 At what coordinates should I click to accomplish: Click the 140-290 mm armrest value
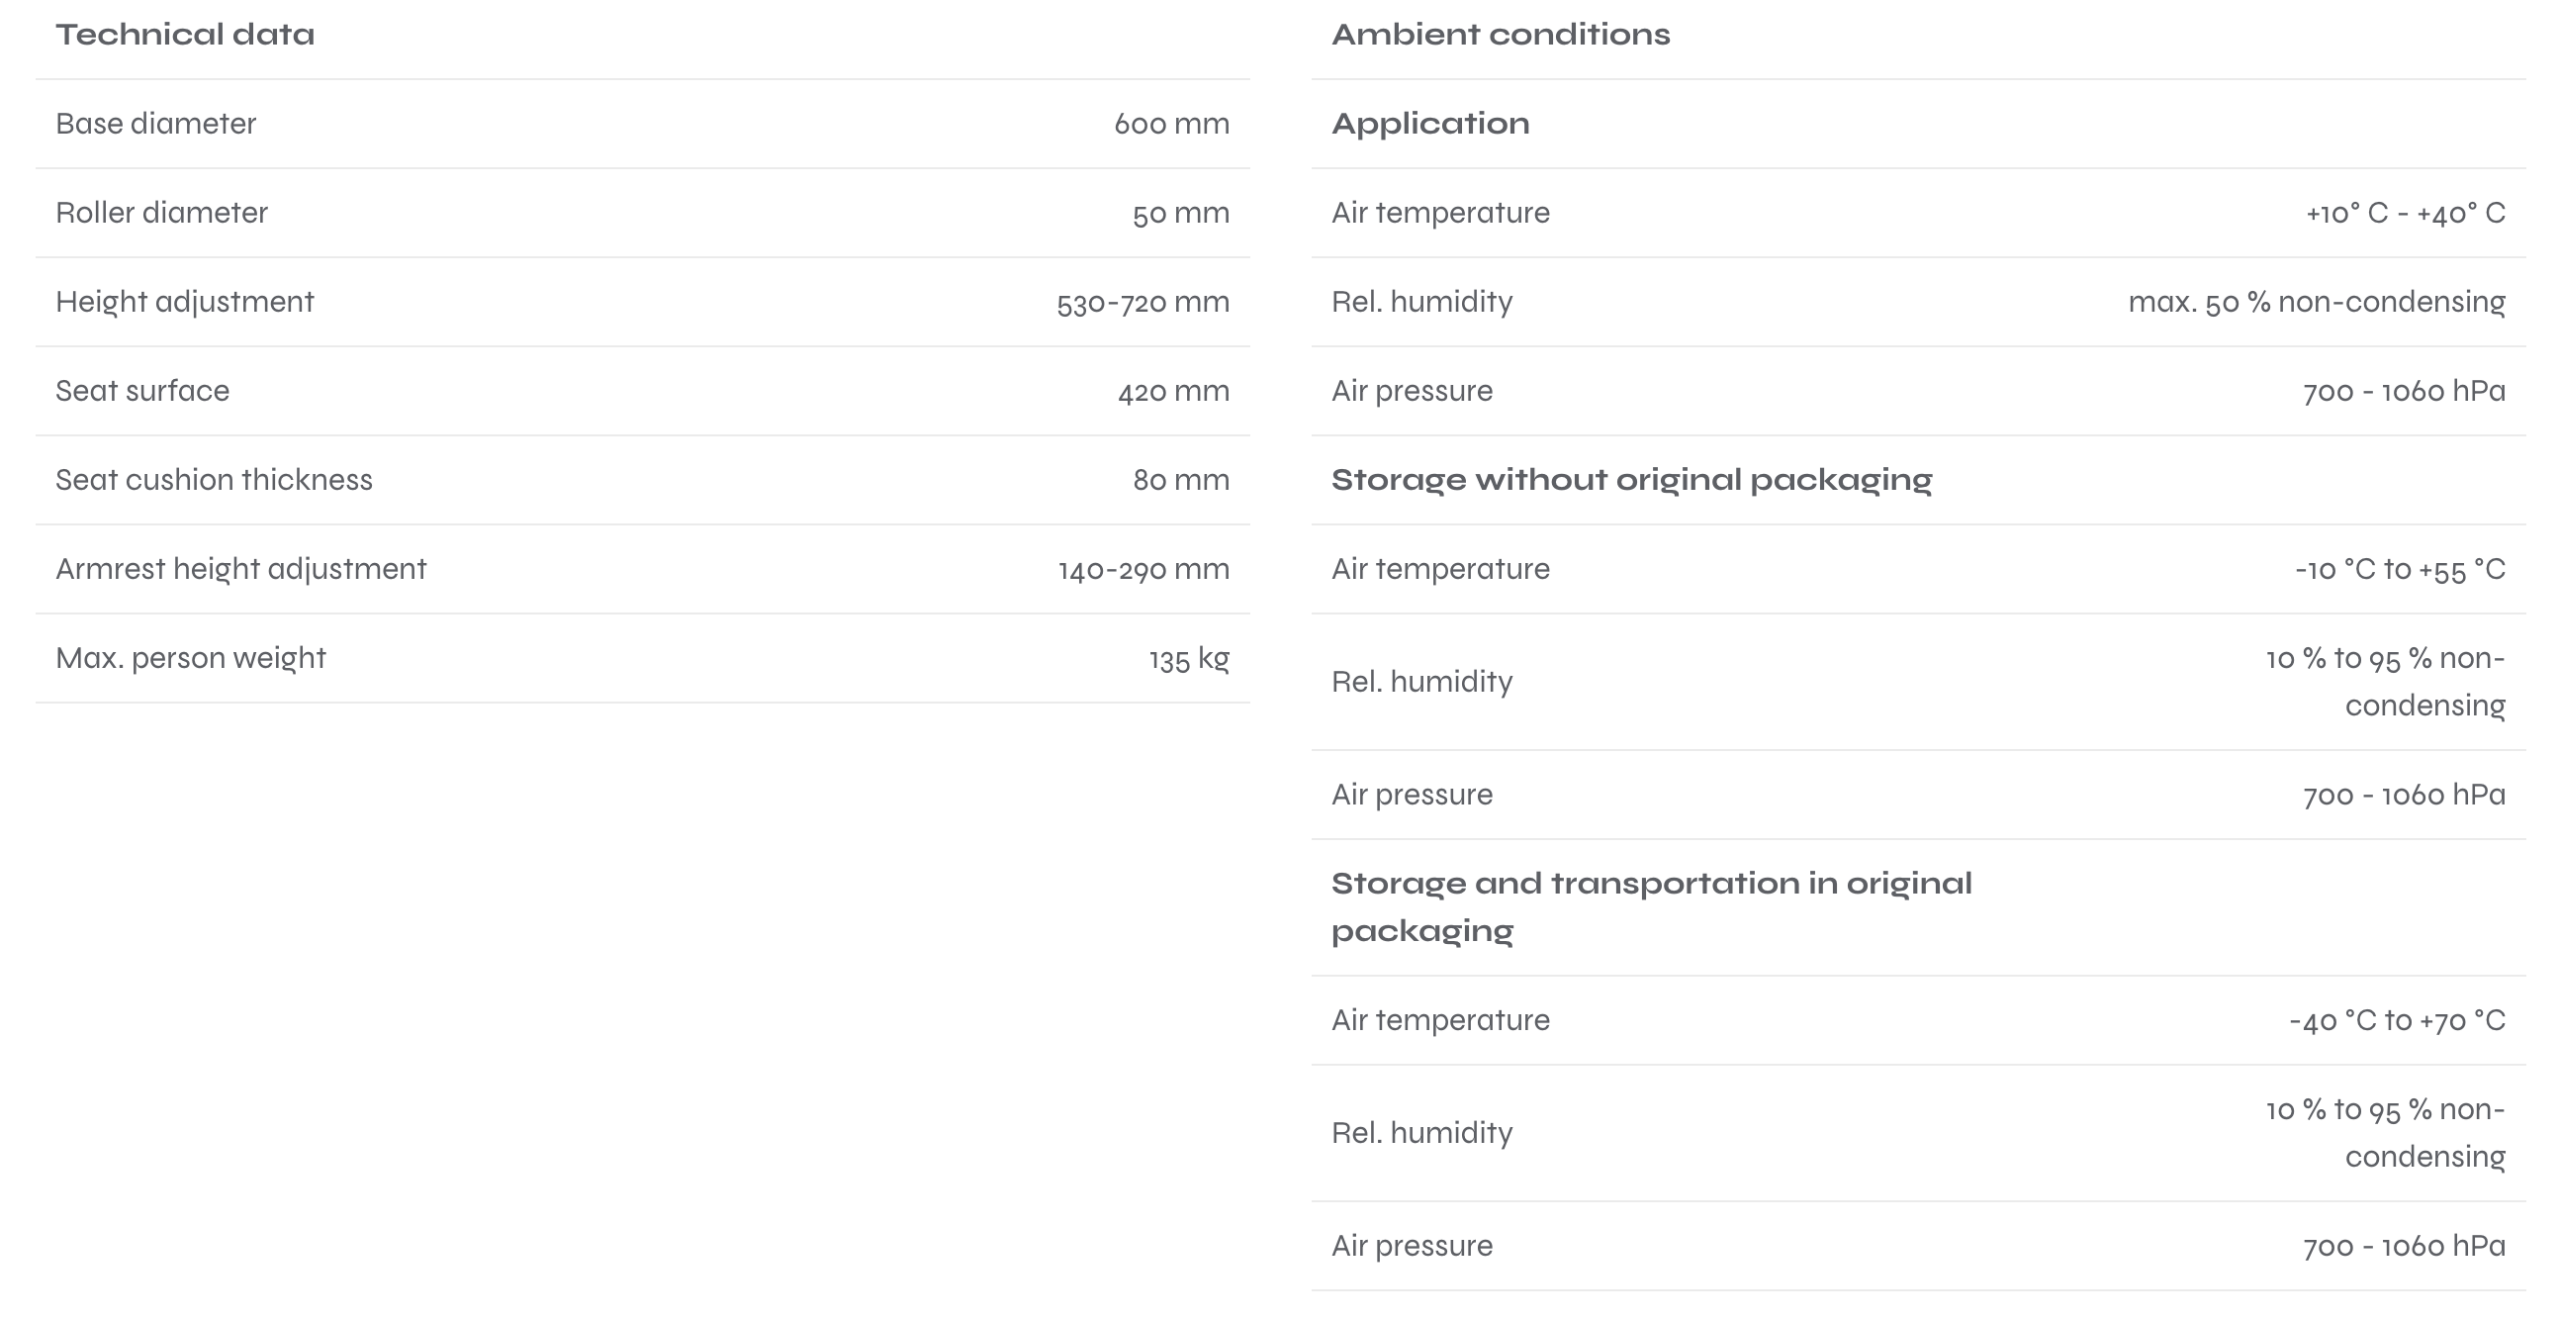click(x=1143, y=569)
